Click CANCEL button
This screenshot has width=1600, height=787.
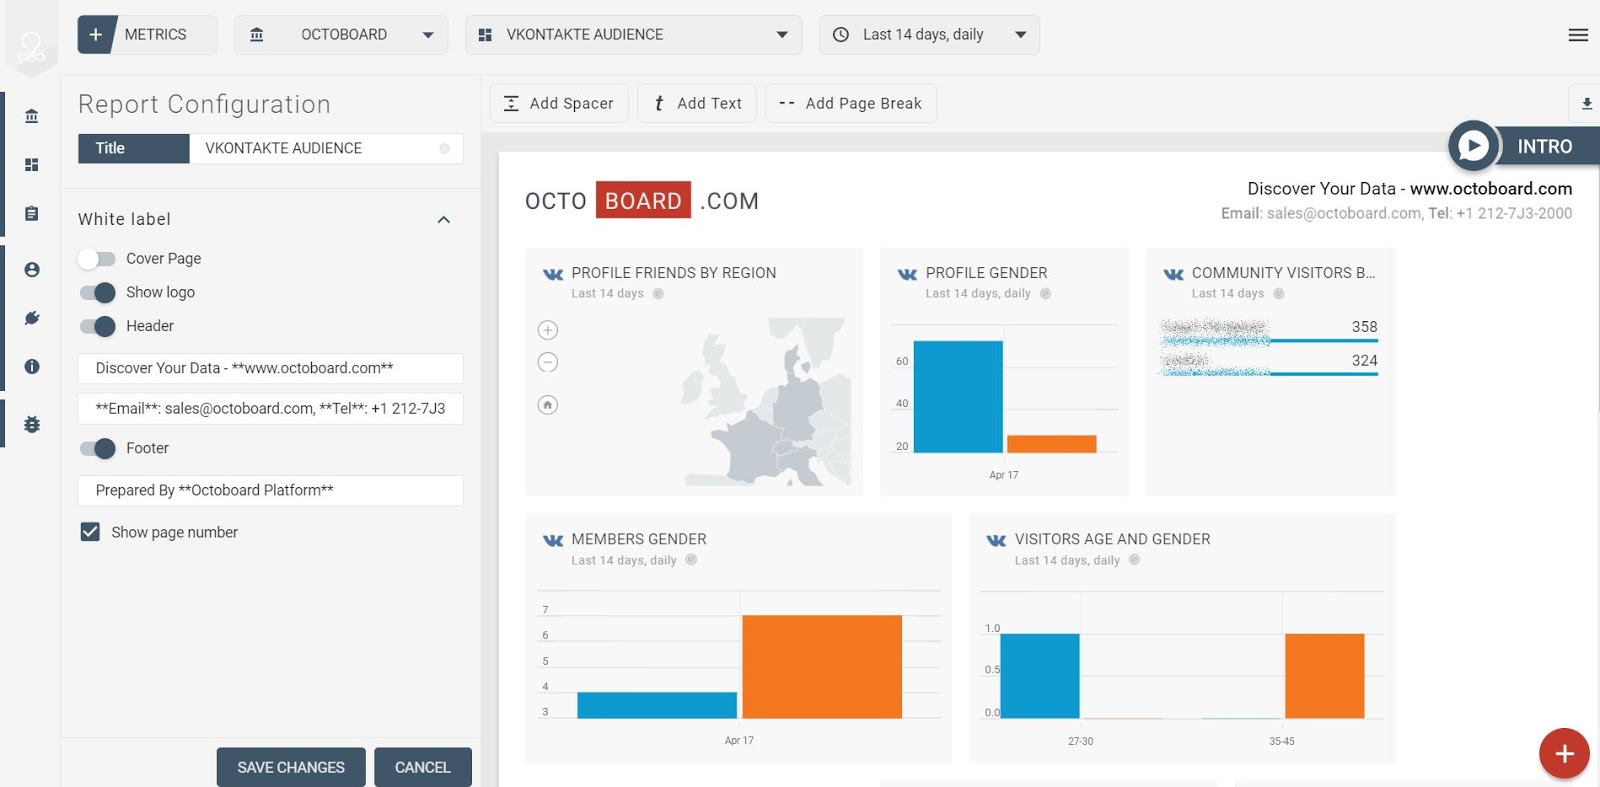[423, 767]
